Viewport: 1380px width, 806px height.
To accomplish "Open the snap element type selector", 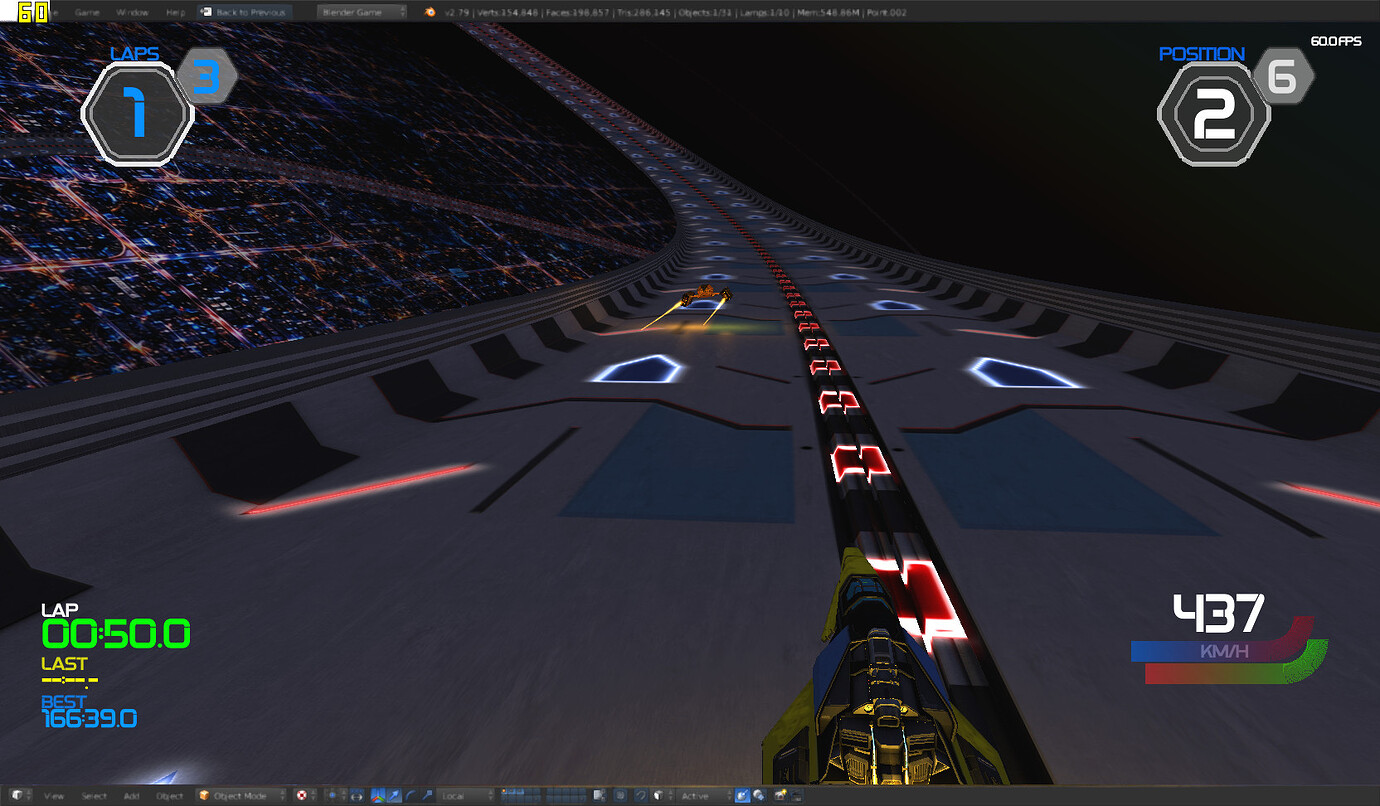I will pos(662,796).
